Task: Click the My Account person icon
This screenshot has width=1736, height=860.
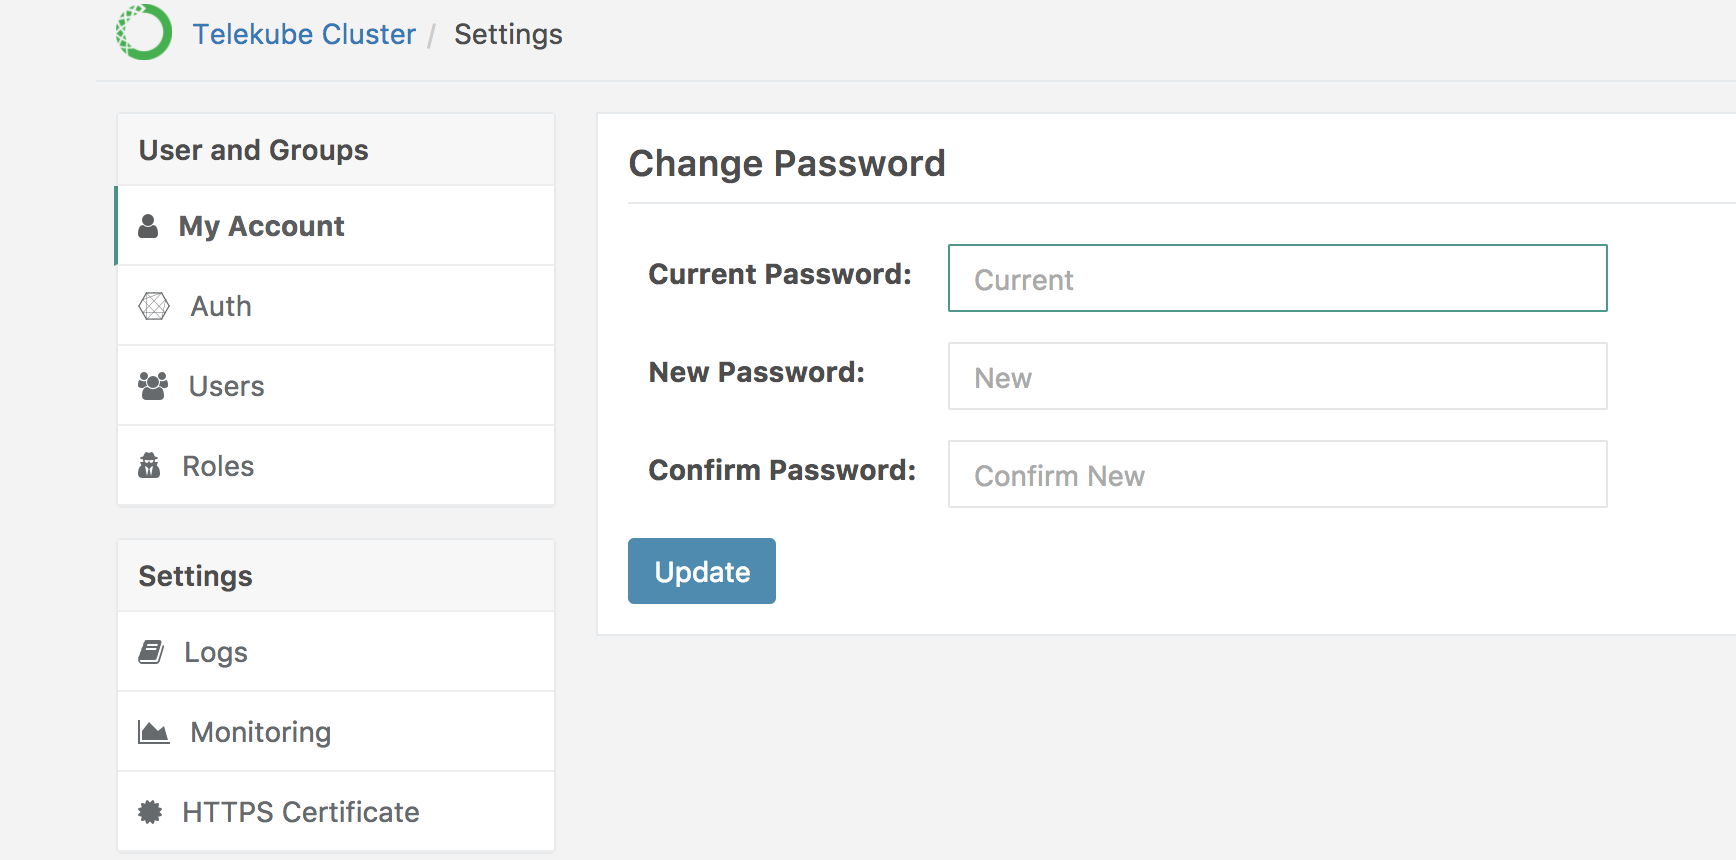Action: tap(148, 226)
